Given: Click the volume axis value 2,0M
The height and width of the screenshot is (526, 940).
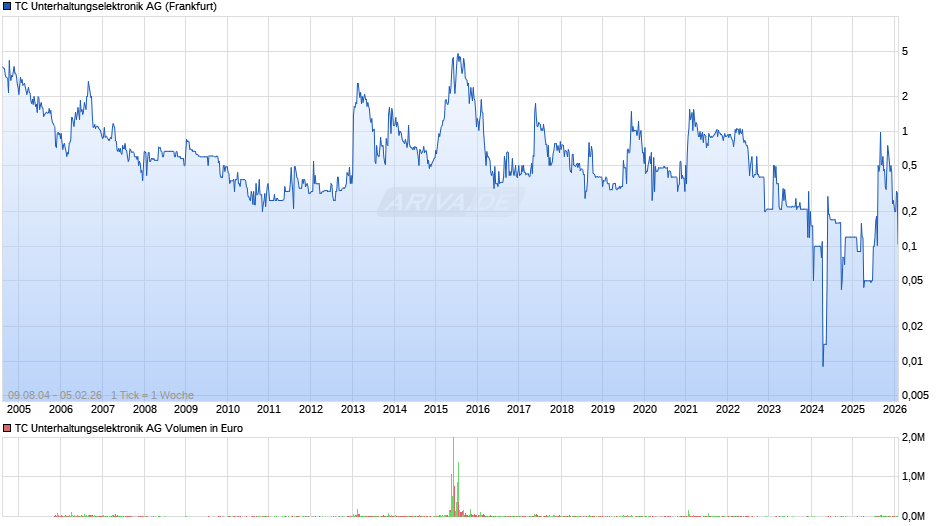Looking at the screenshot, I should pyautogui.click(x=914, y=438).
